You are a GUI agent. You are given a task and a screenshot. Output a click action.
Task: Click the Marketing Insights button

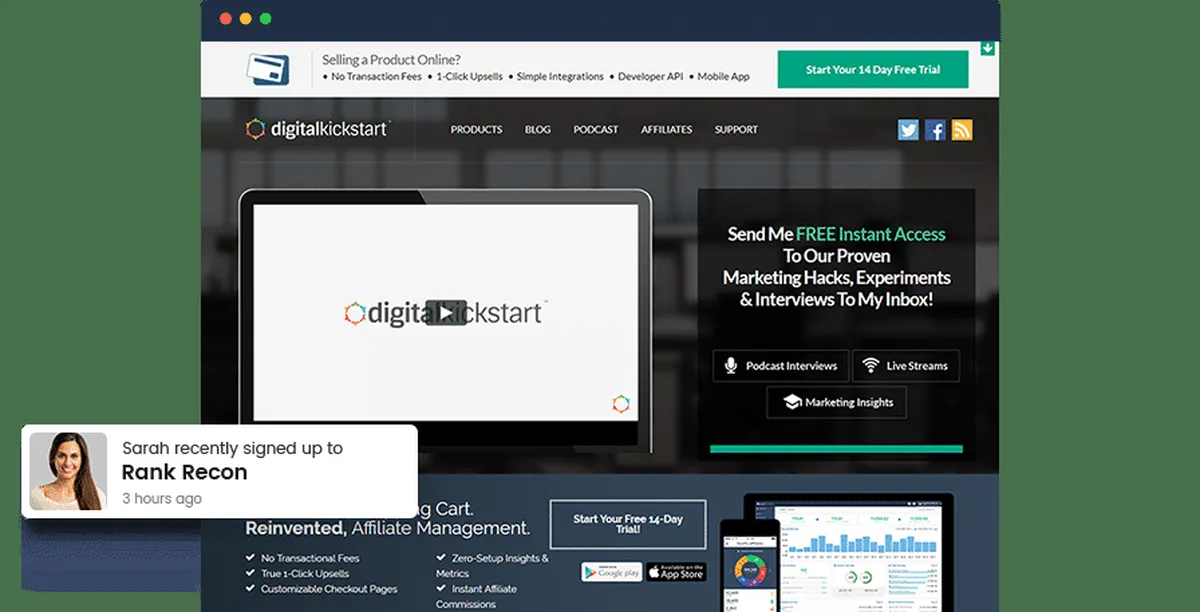tap(837, 402)
